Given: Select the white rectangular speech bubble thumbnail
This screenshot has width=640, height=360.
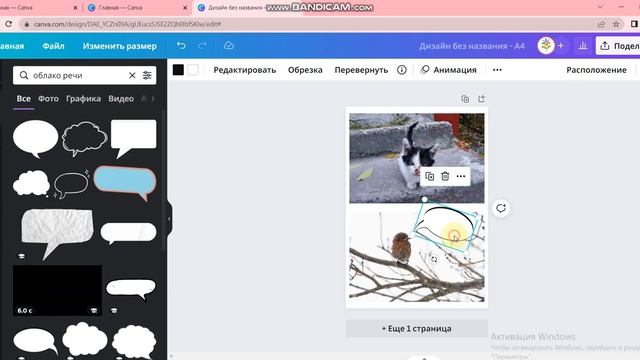Looking at the screenshot, I should [133, 139].
